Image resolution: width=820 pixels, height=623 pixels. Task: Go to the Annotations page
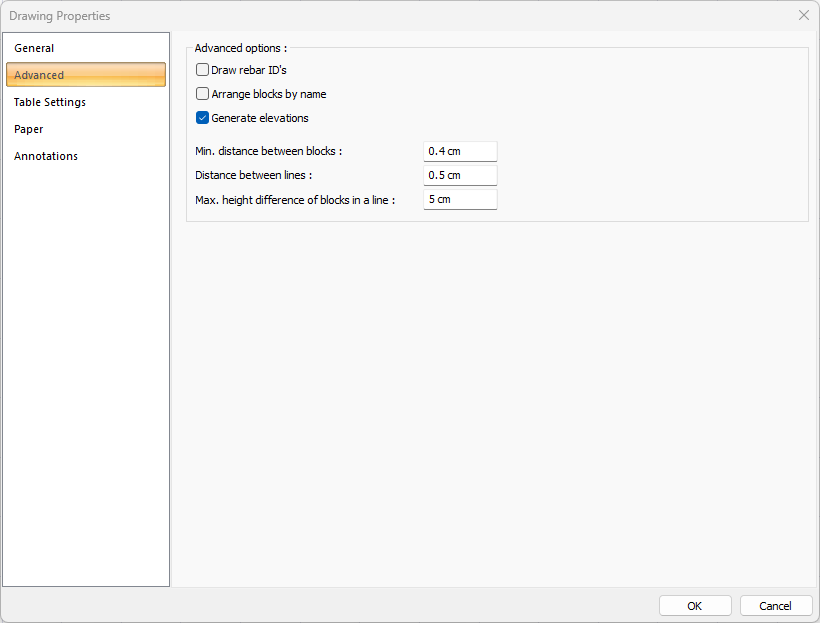pos(46,156)
